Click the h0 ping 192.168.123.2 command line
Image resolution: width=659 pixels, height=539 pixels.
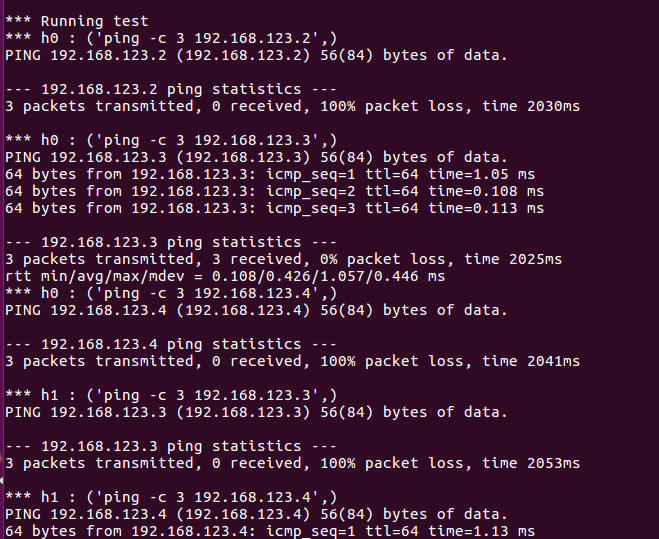click(x=171, y=38)
